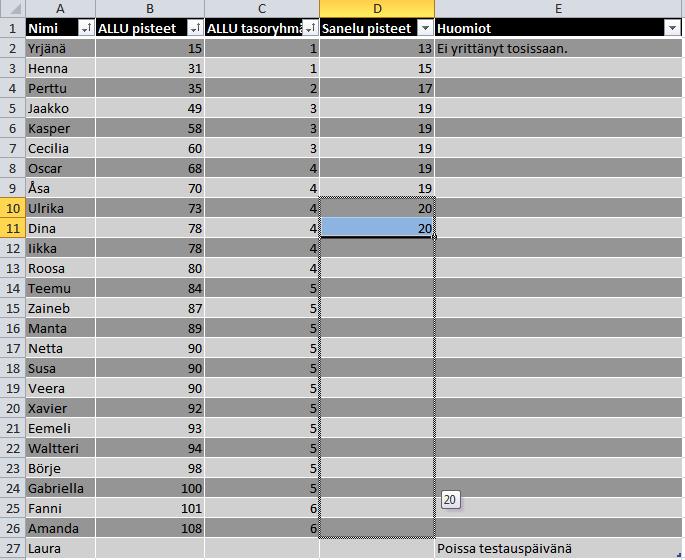Click the cell containing Iikka

point(60,249)
